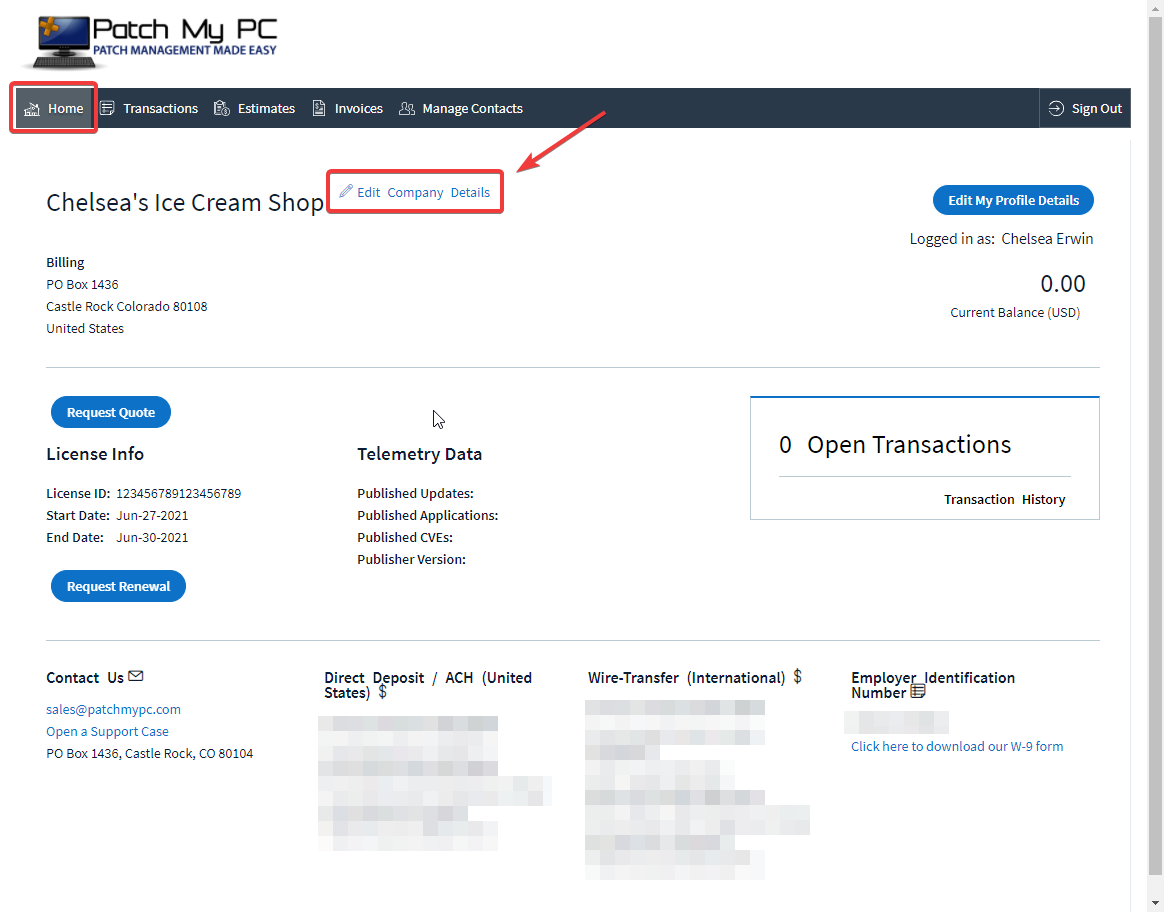Click the Estimates document icon
Image resolution: width=1164 pixels, height=912 pixels.
tap(221, 108)
